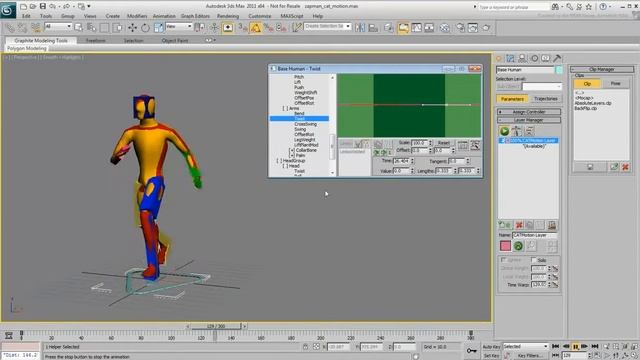Select BackFlip.clp in the clip list
Viewport: 640px width, 360px height.
pos(586,108)
